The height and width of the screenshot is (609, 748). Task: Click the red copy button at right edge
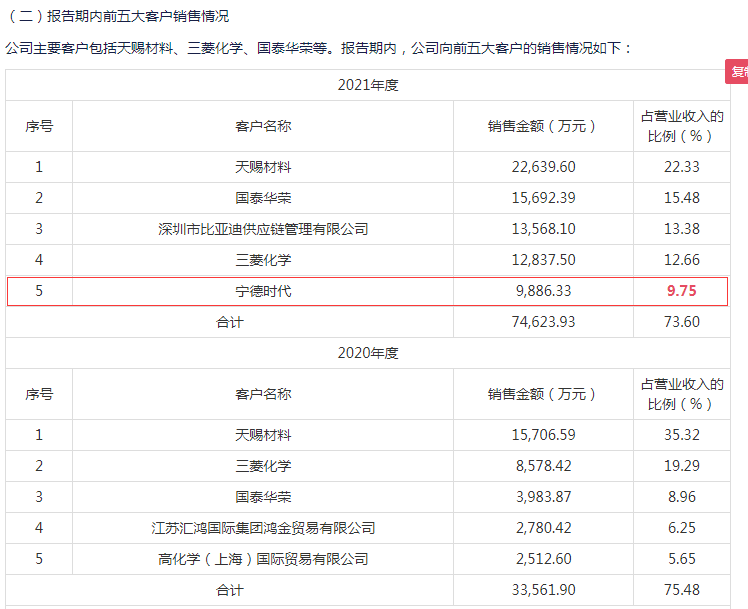[x=737, y=72]
